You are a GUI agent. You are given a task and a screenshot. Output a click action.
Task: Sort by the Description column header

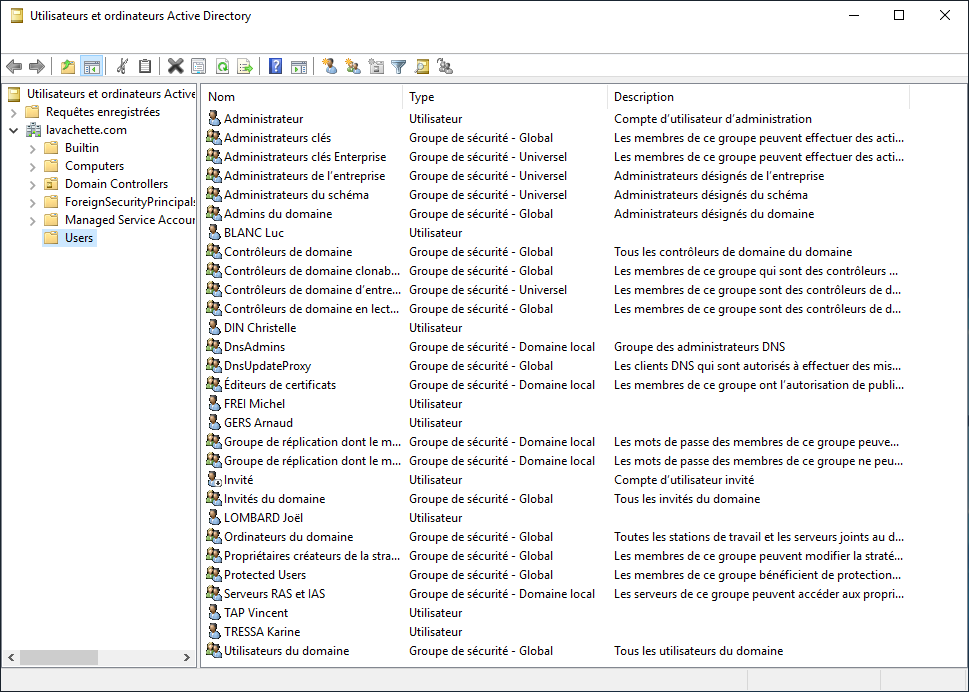tap(759, 97)
